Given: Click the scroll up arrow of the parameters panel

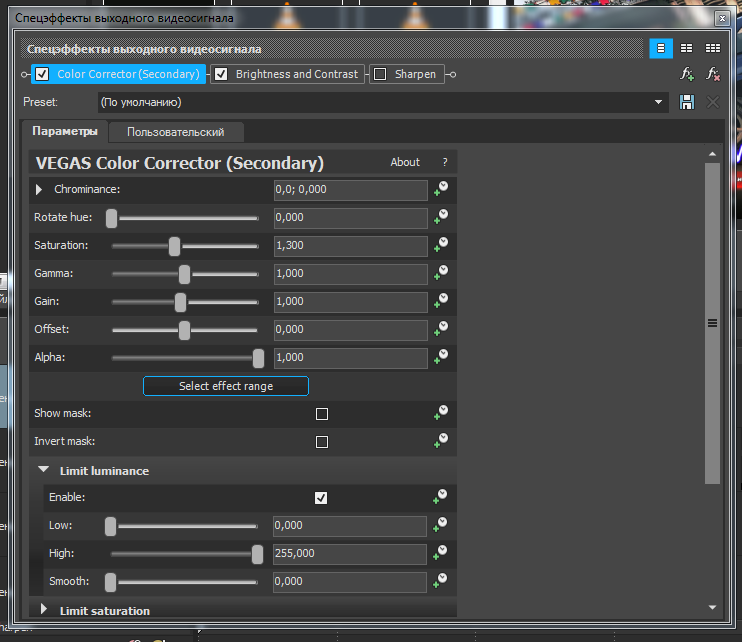Looking at the screenshot, I should pos(712,154).
